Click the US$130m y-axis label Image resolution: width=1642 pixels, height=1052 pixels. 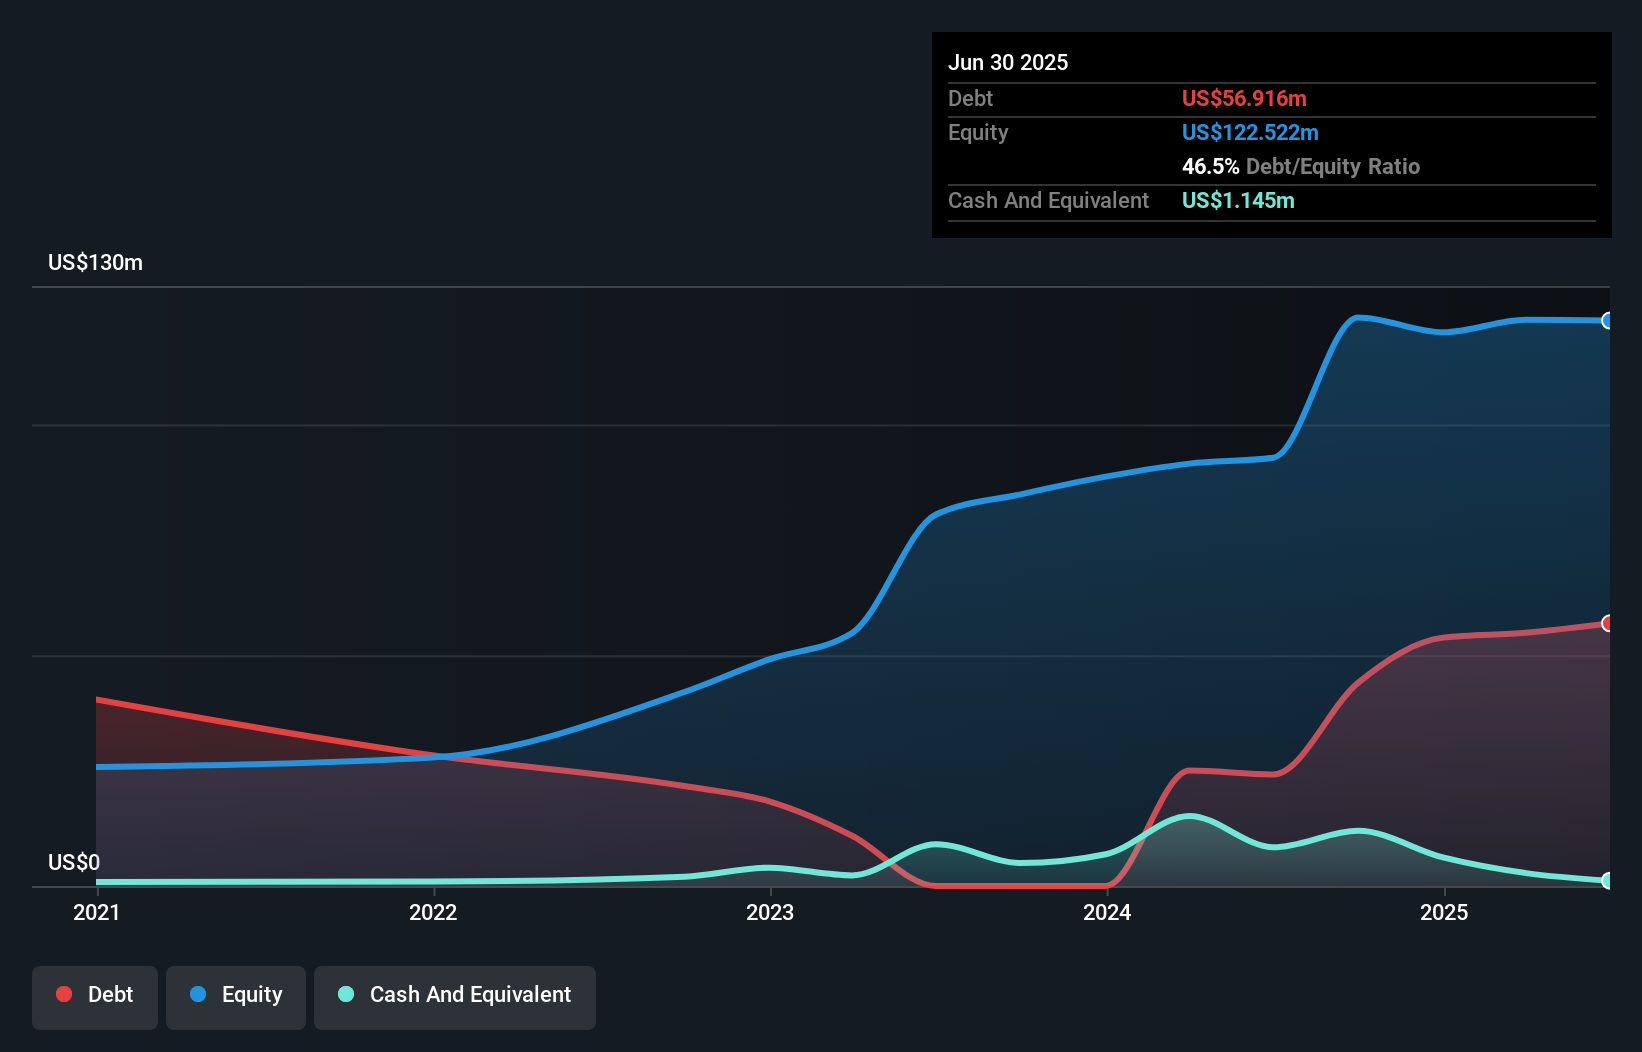[95, 262]
